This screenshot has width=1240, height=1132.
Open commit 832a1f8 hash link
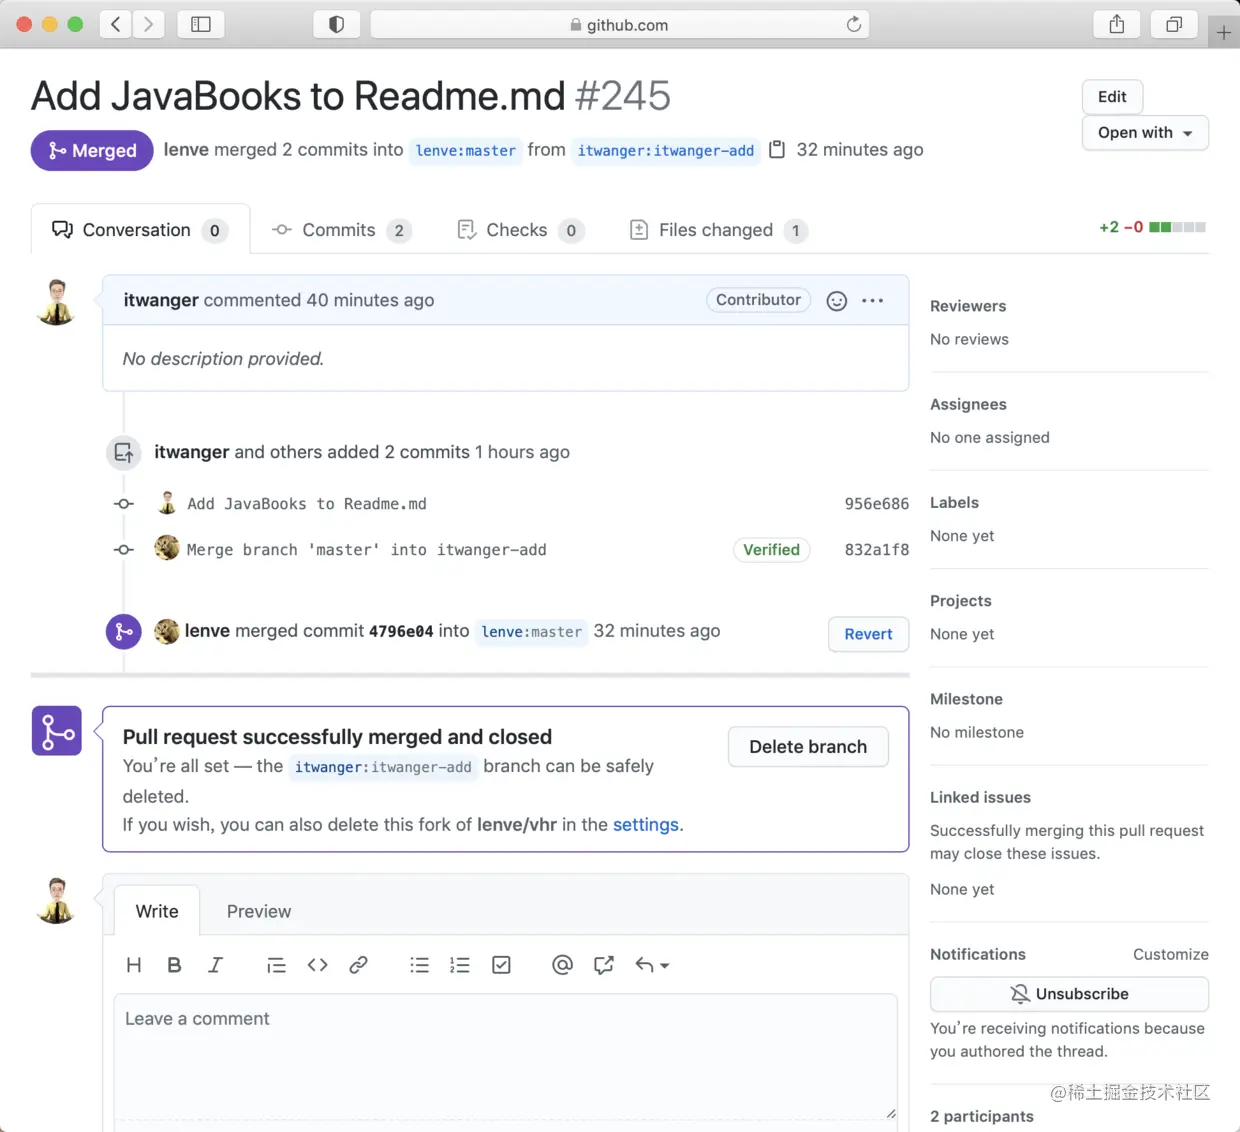tap(877, 550)
